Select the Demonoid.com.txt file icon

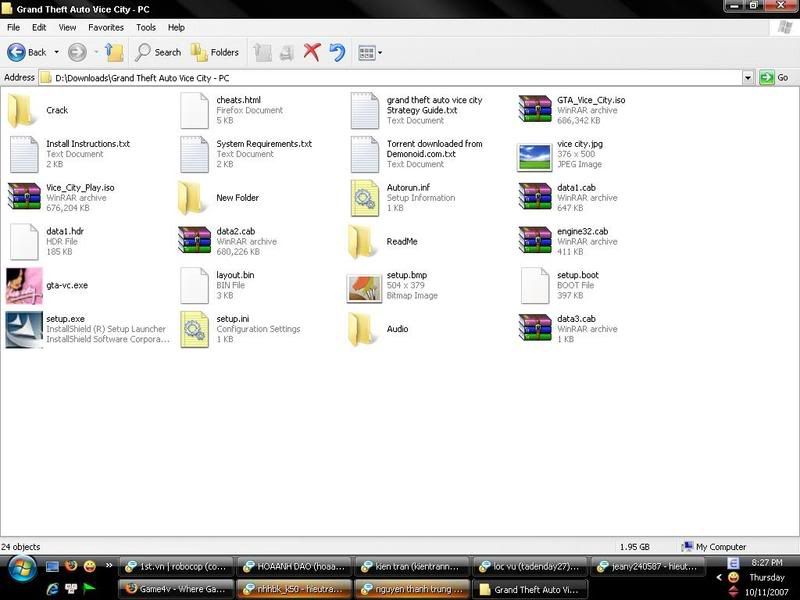click(x=365, y=154)
